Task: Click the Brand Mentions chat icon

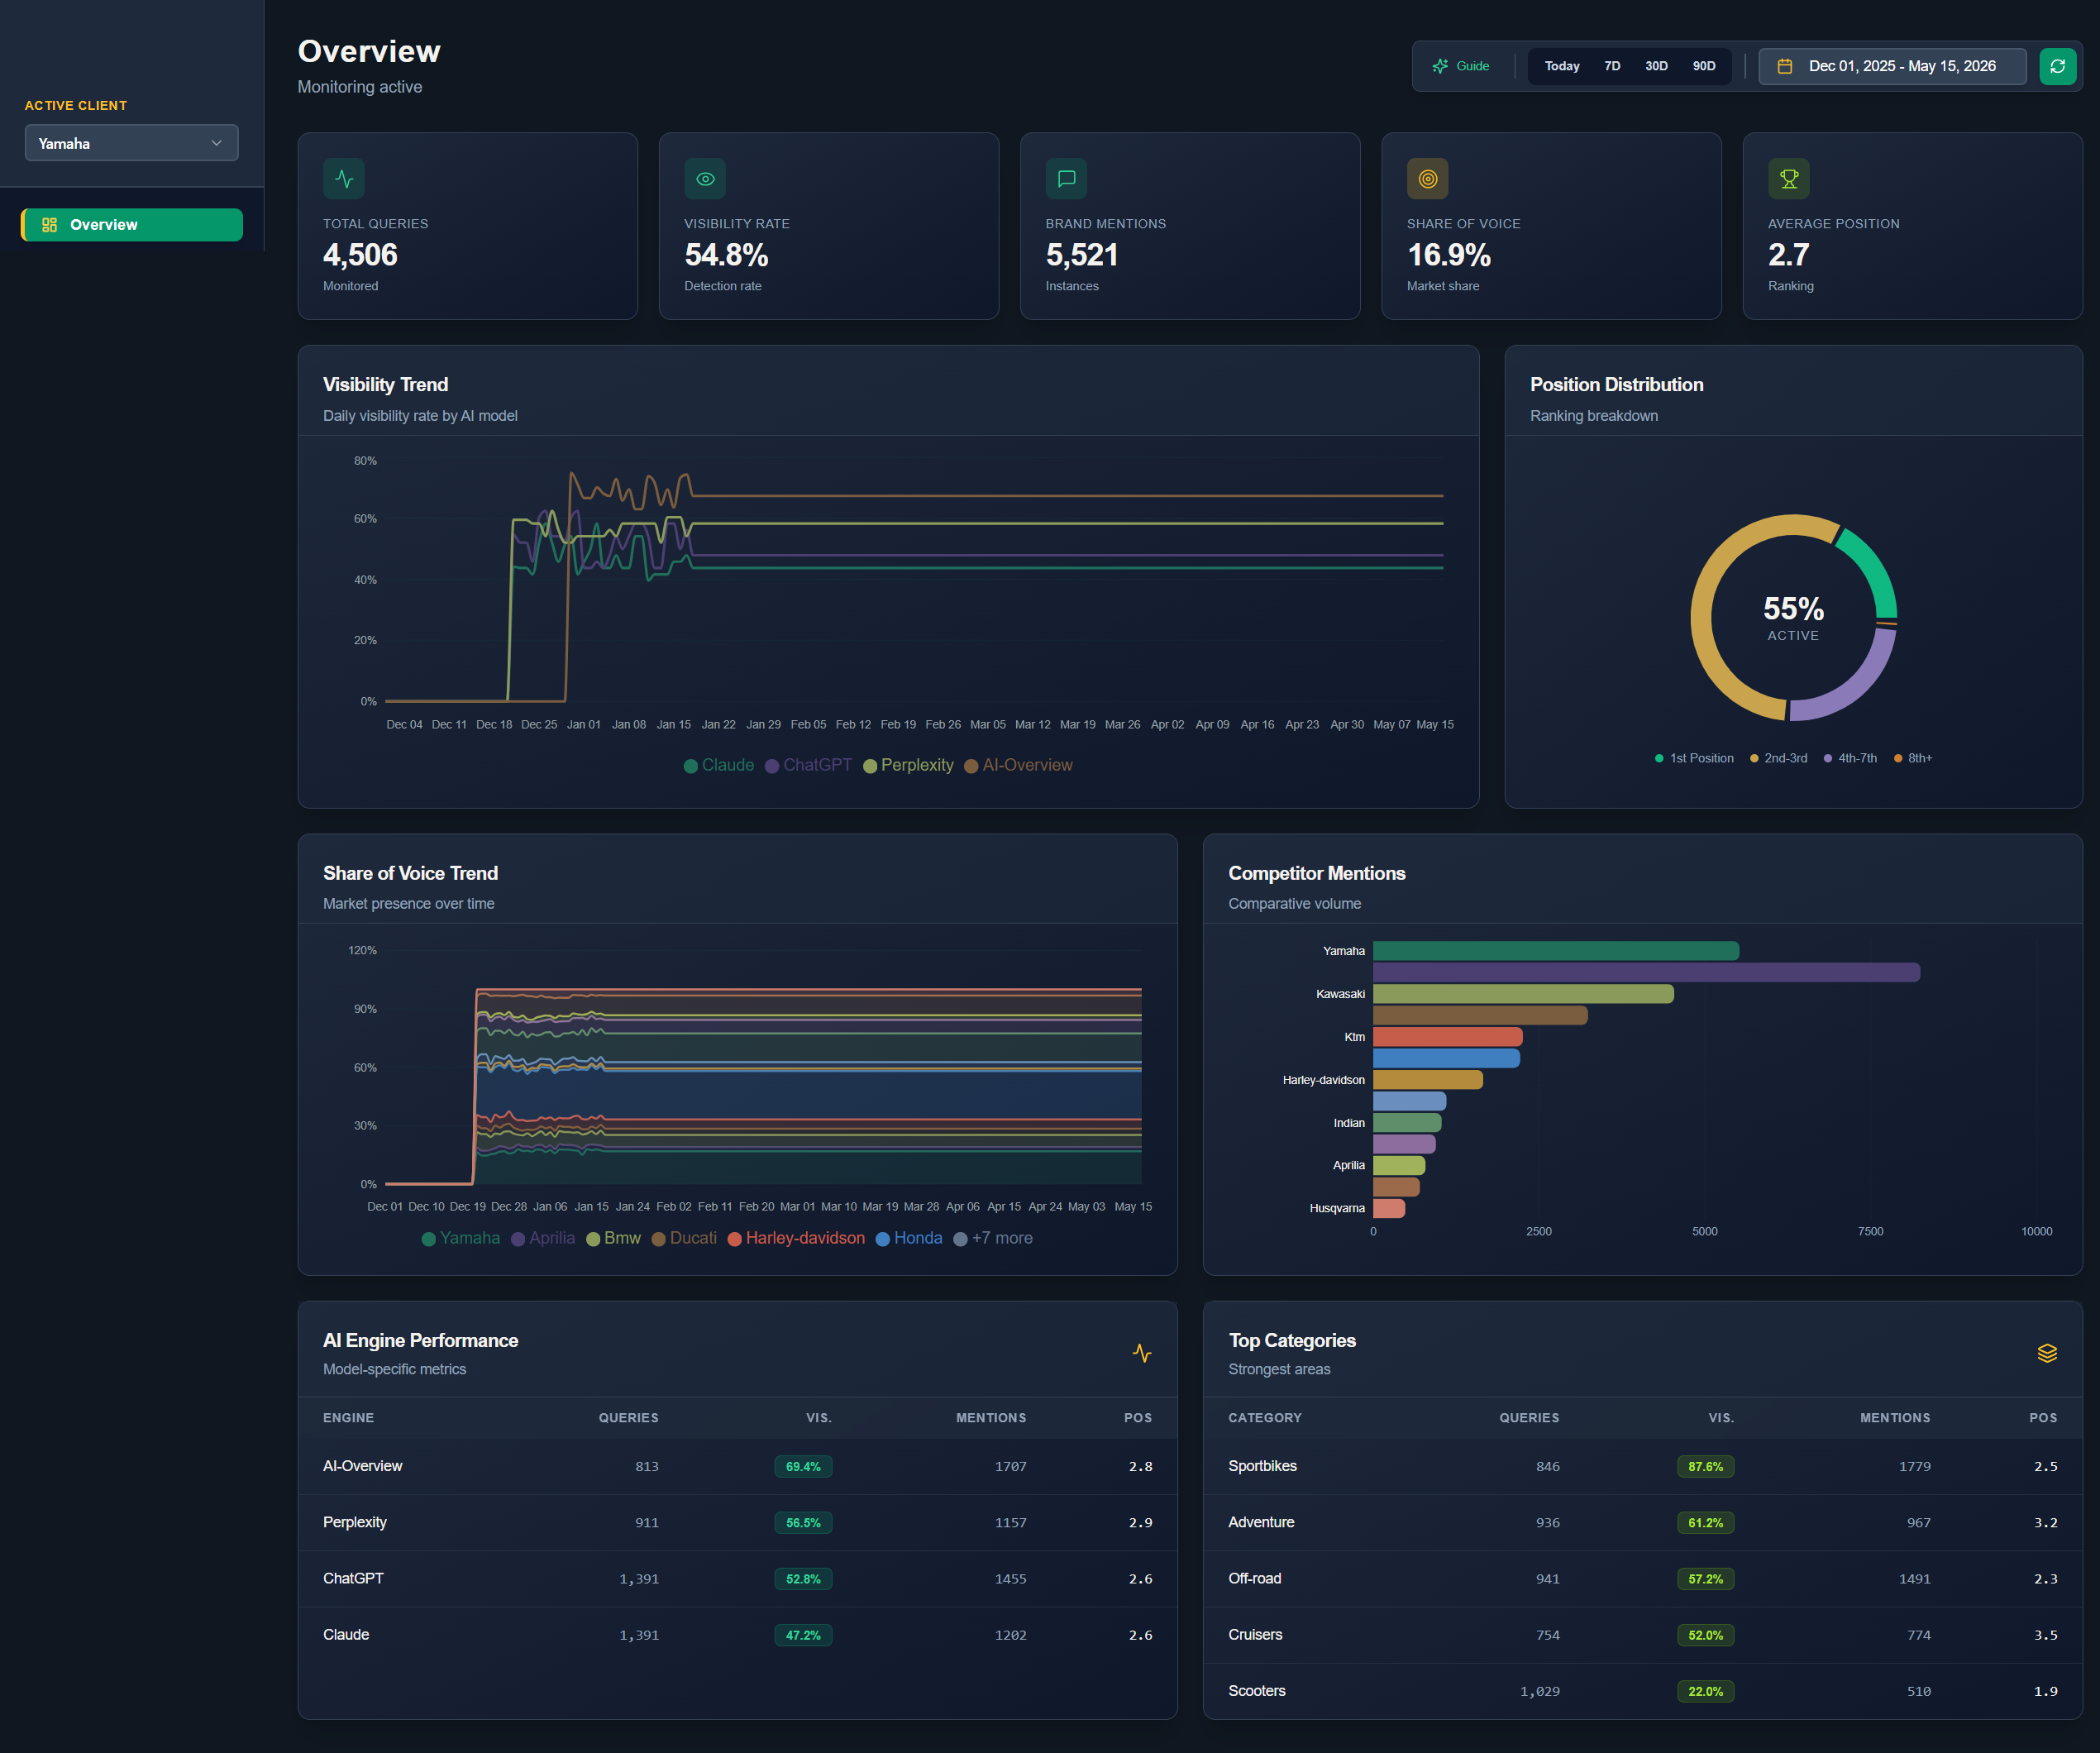Action: click(x=1066, y=179)
